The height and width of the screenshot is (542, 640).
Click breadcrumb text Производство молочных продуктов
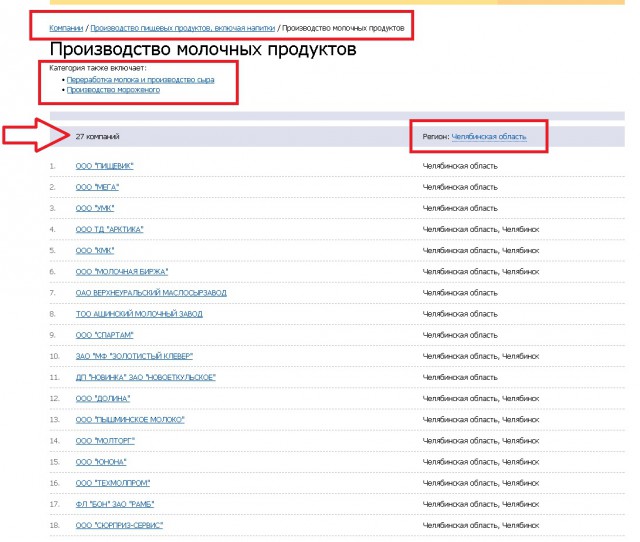(x=343, y=28)
